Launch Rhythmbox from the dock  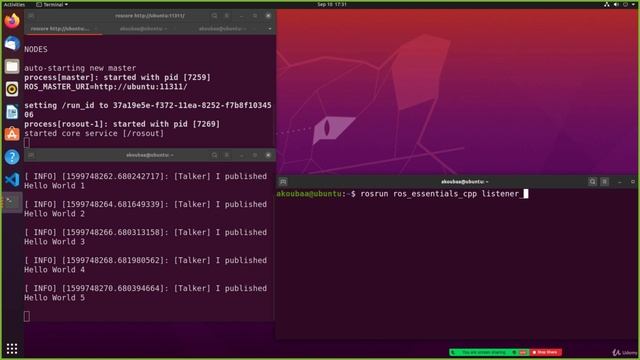pos(12,89)
